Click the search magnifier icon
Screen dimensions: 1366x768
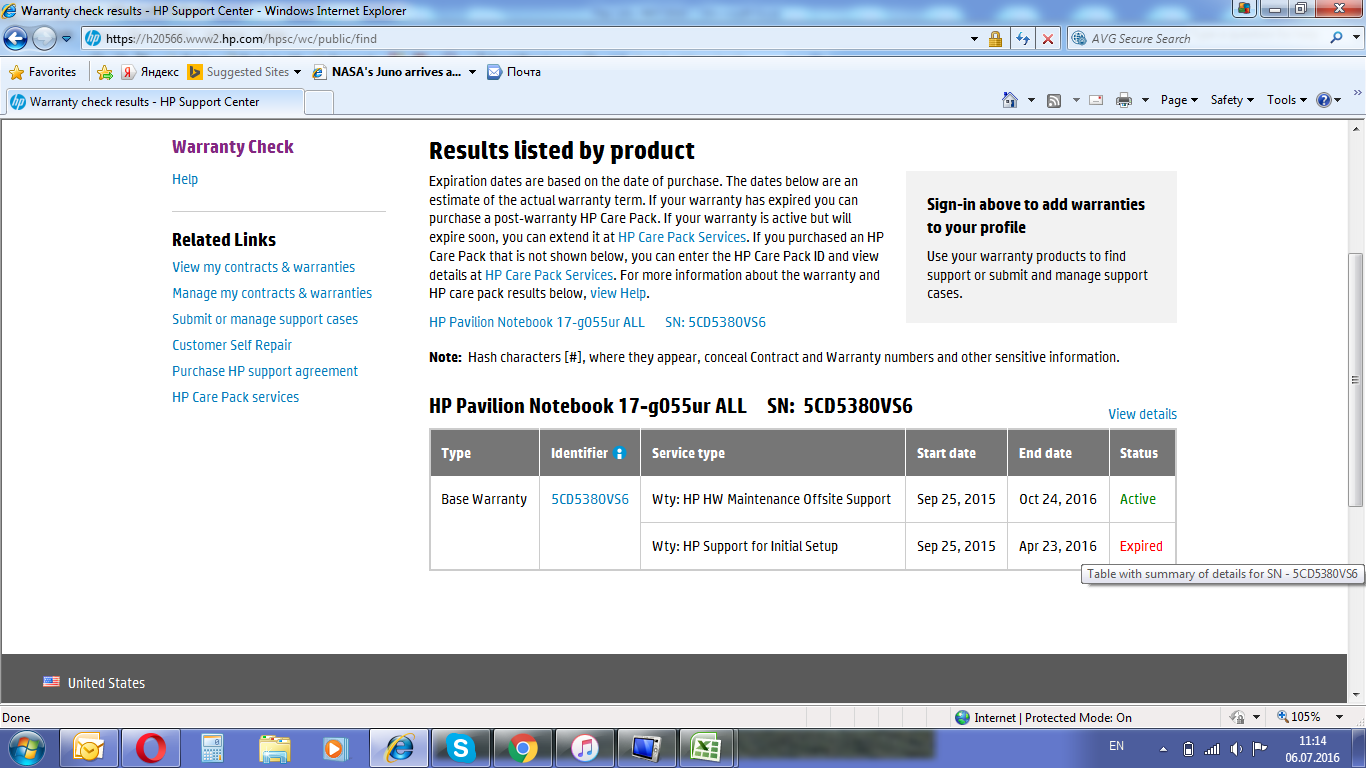[1337, 39]
